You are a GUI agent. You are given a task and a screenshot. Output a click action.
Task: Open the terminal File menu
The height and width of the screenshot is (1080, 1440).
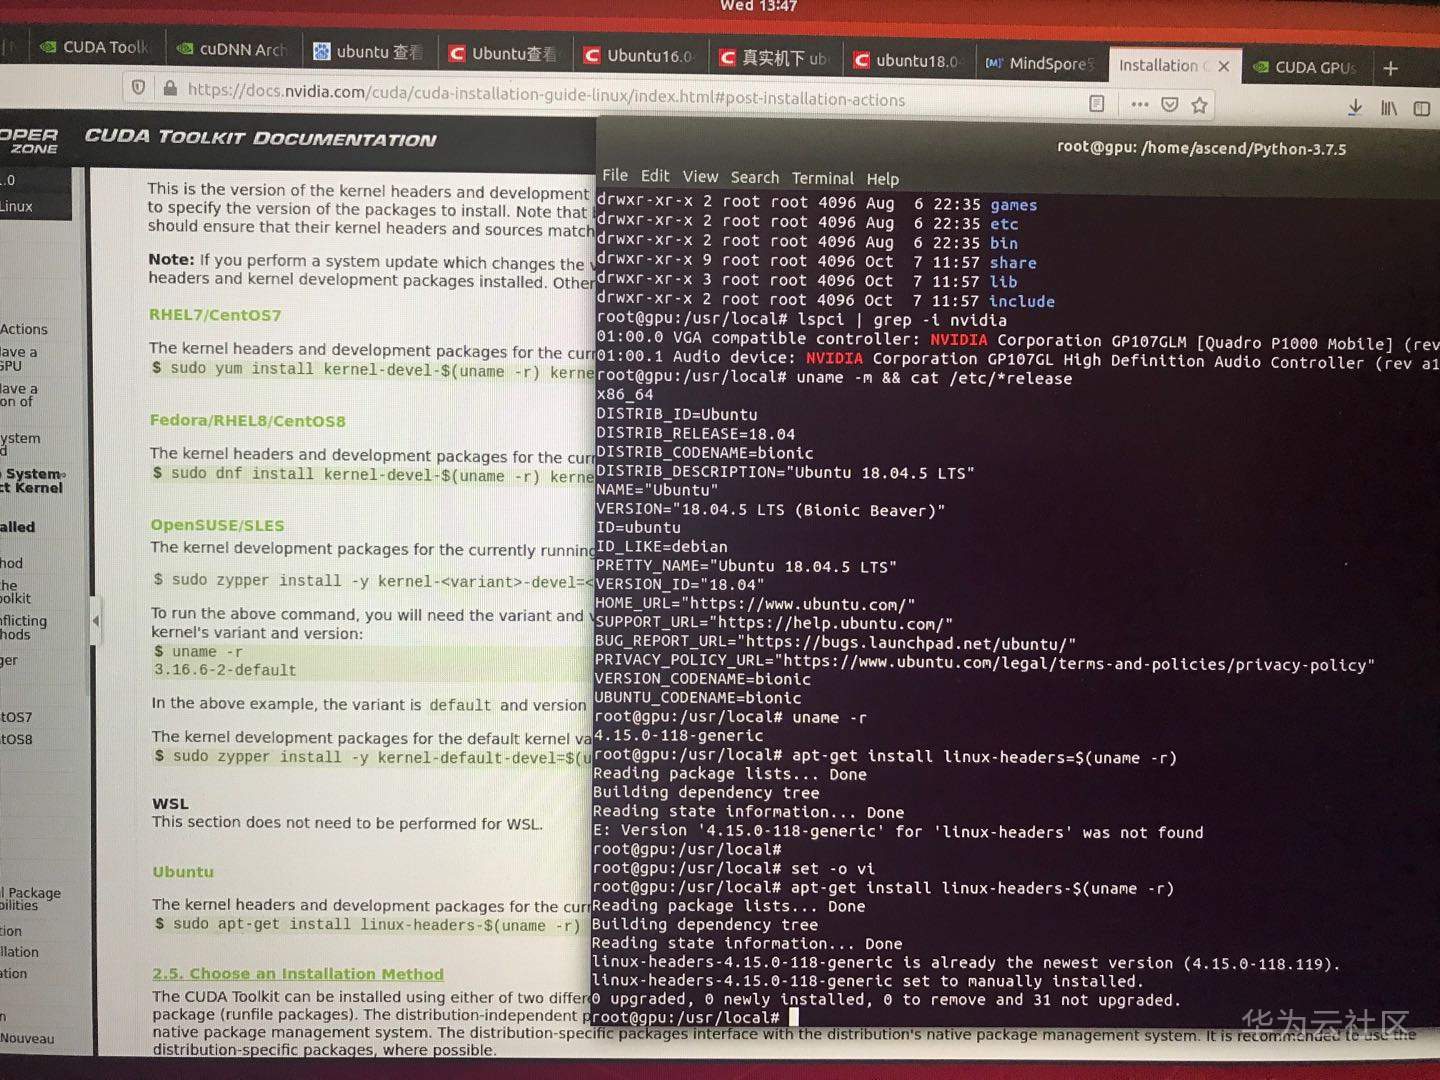(615, 175)
